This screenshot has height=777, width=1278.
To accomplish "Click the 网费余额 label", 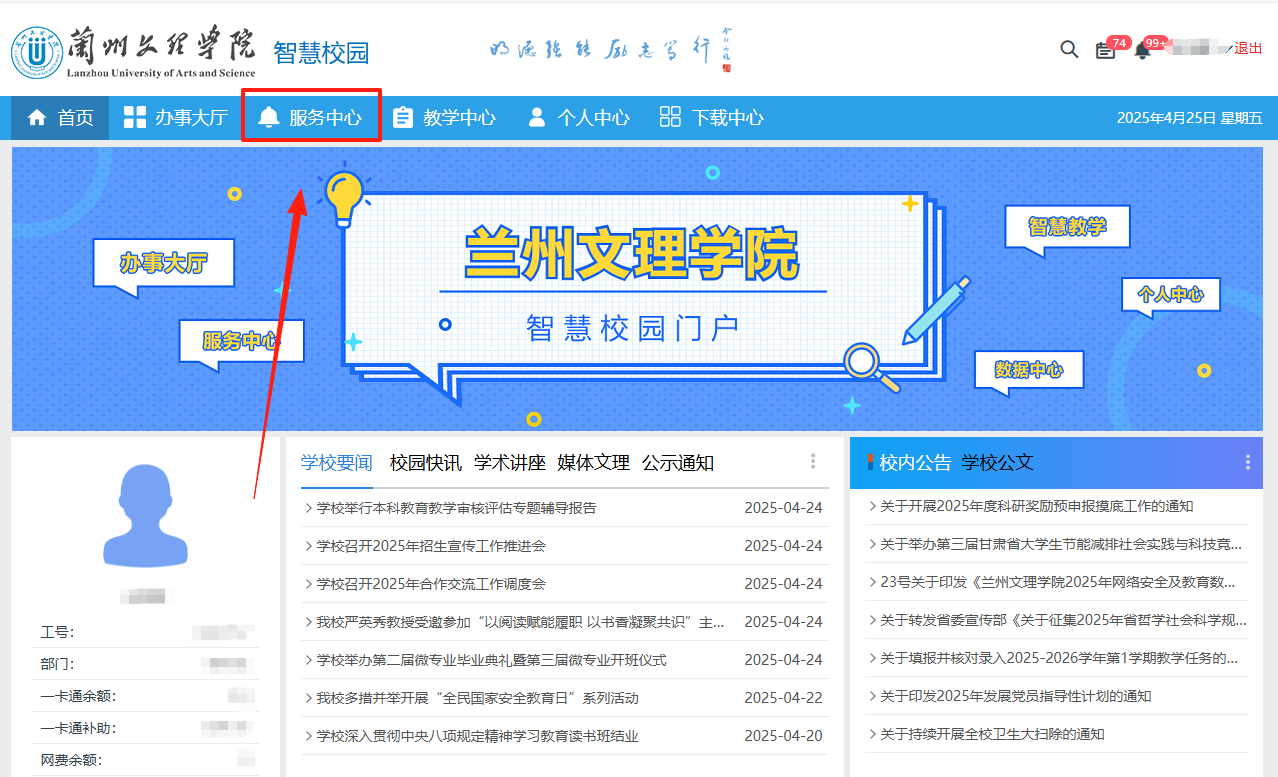I will click(x=70, y=760).
